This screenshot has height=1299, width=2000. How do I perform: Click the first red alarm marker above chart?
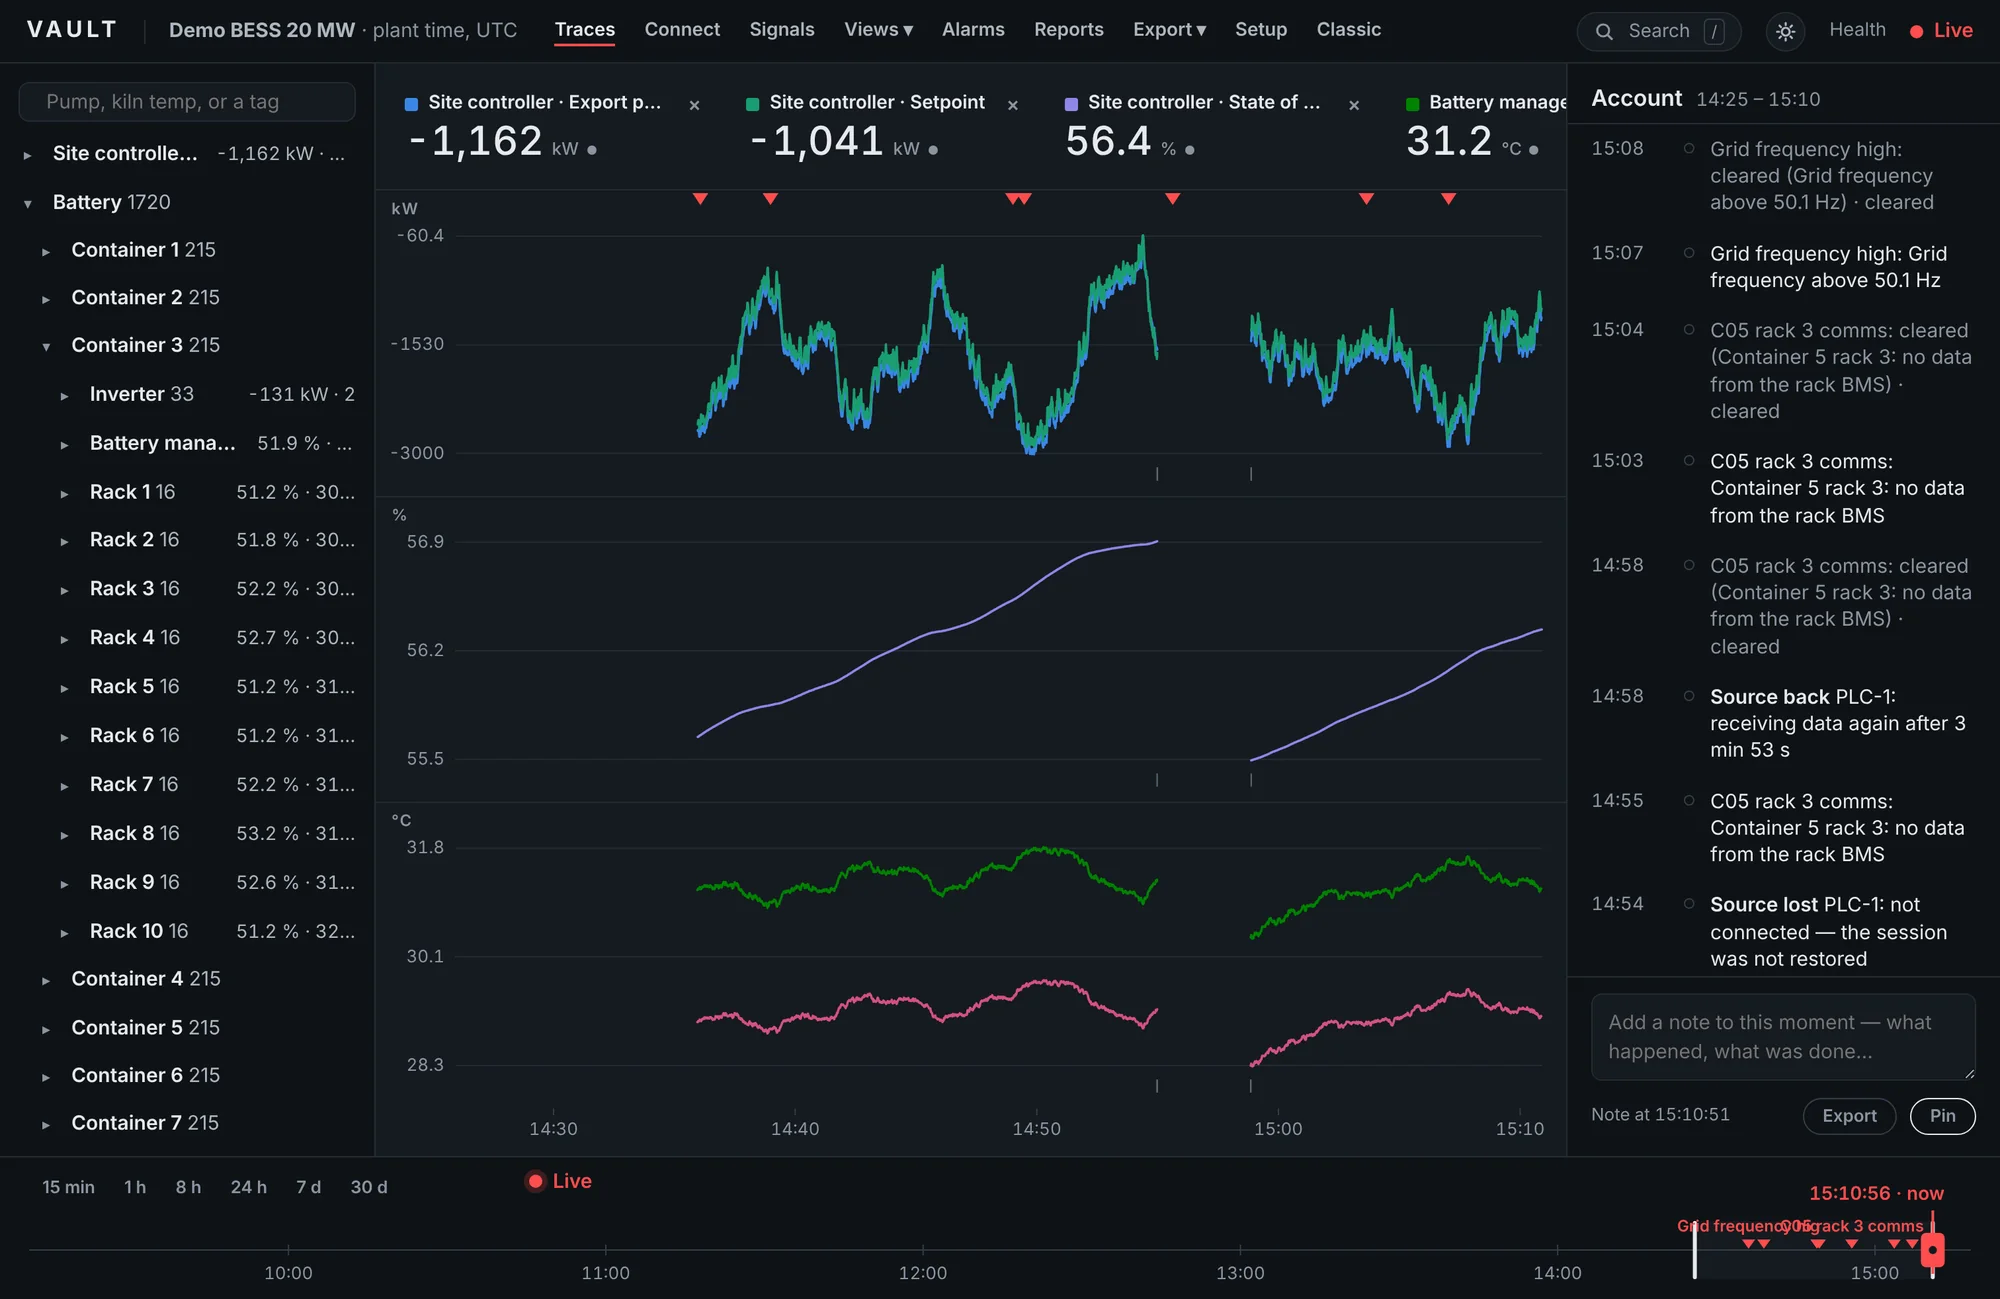click(700, 199)
